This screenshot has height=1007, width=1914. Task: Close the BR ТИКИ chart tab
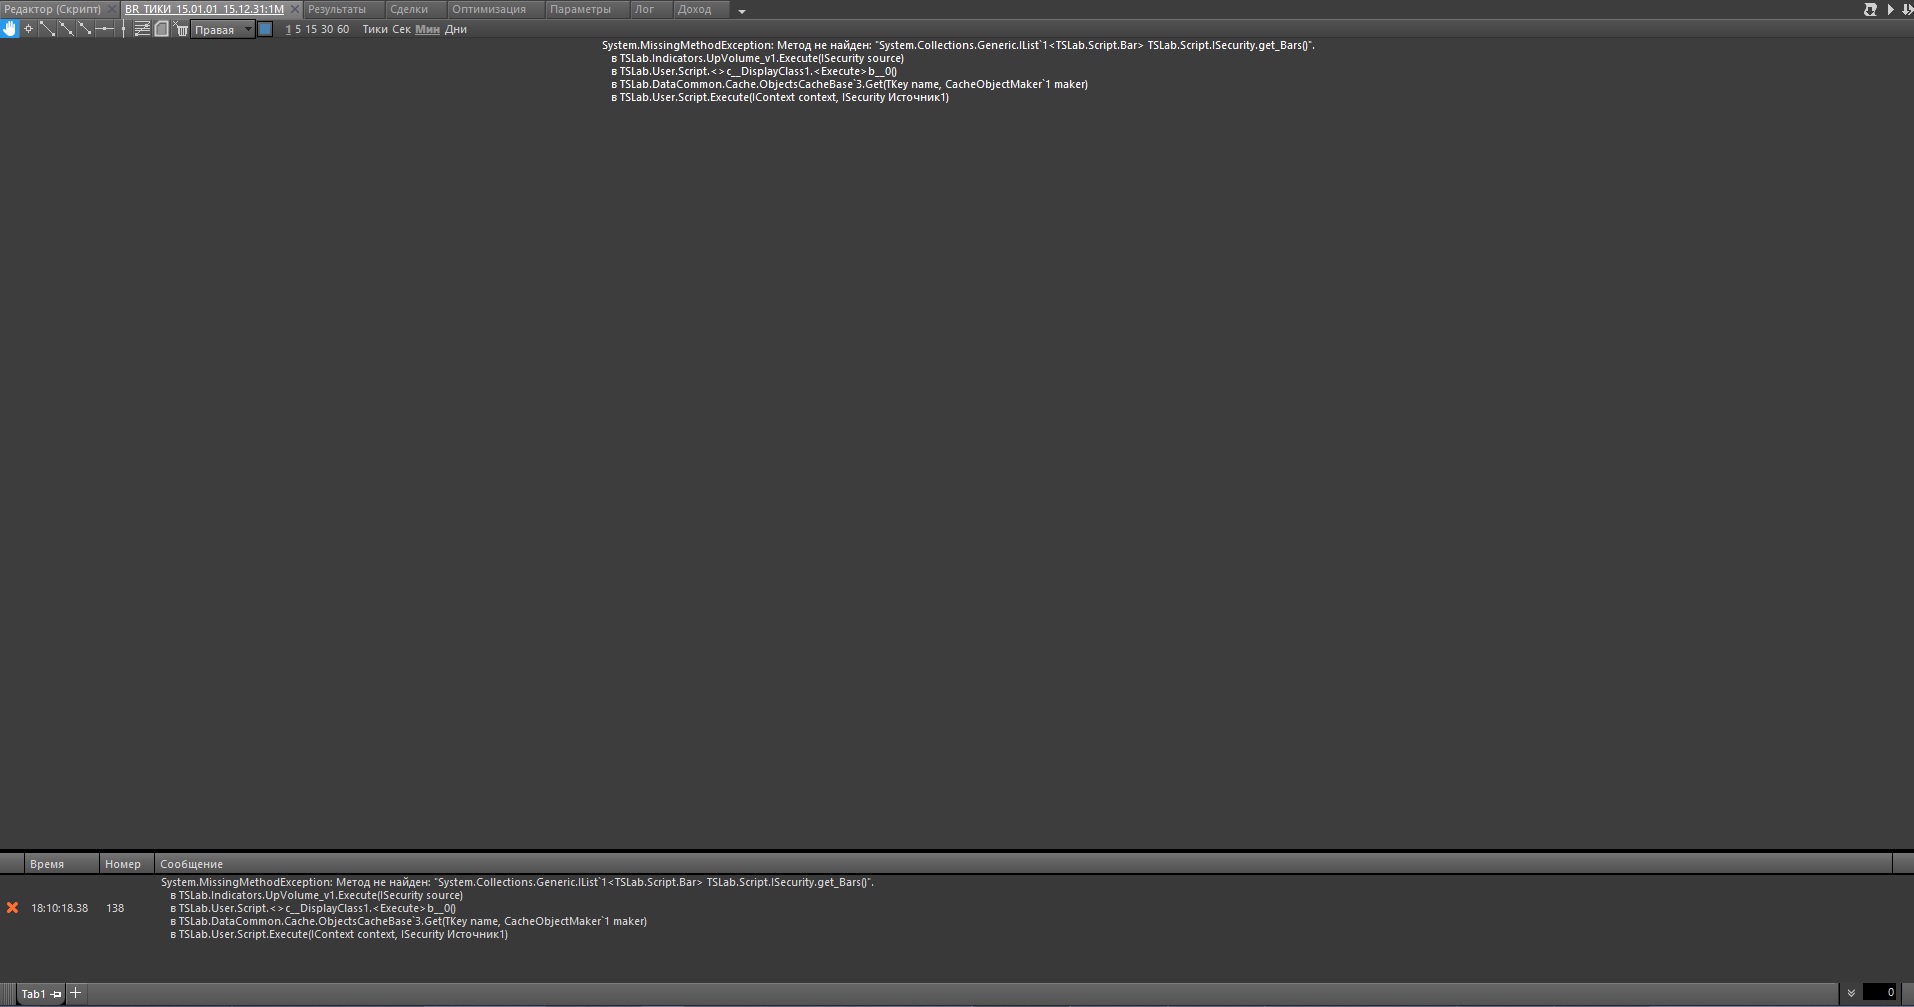tap(295, 9)
